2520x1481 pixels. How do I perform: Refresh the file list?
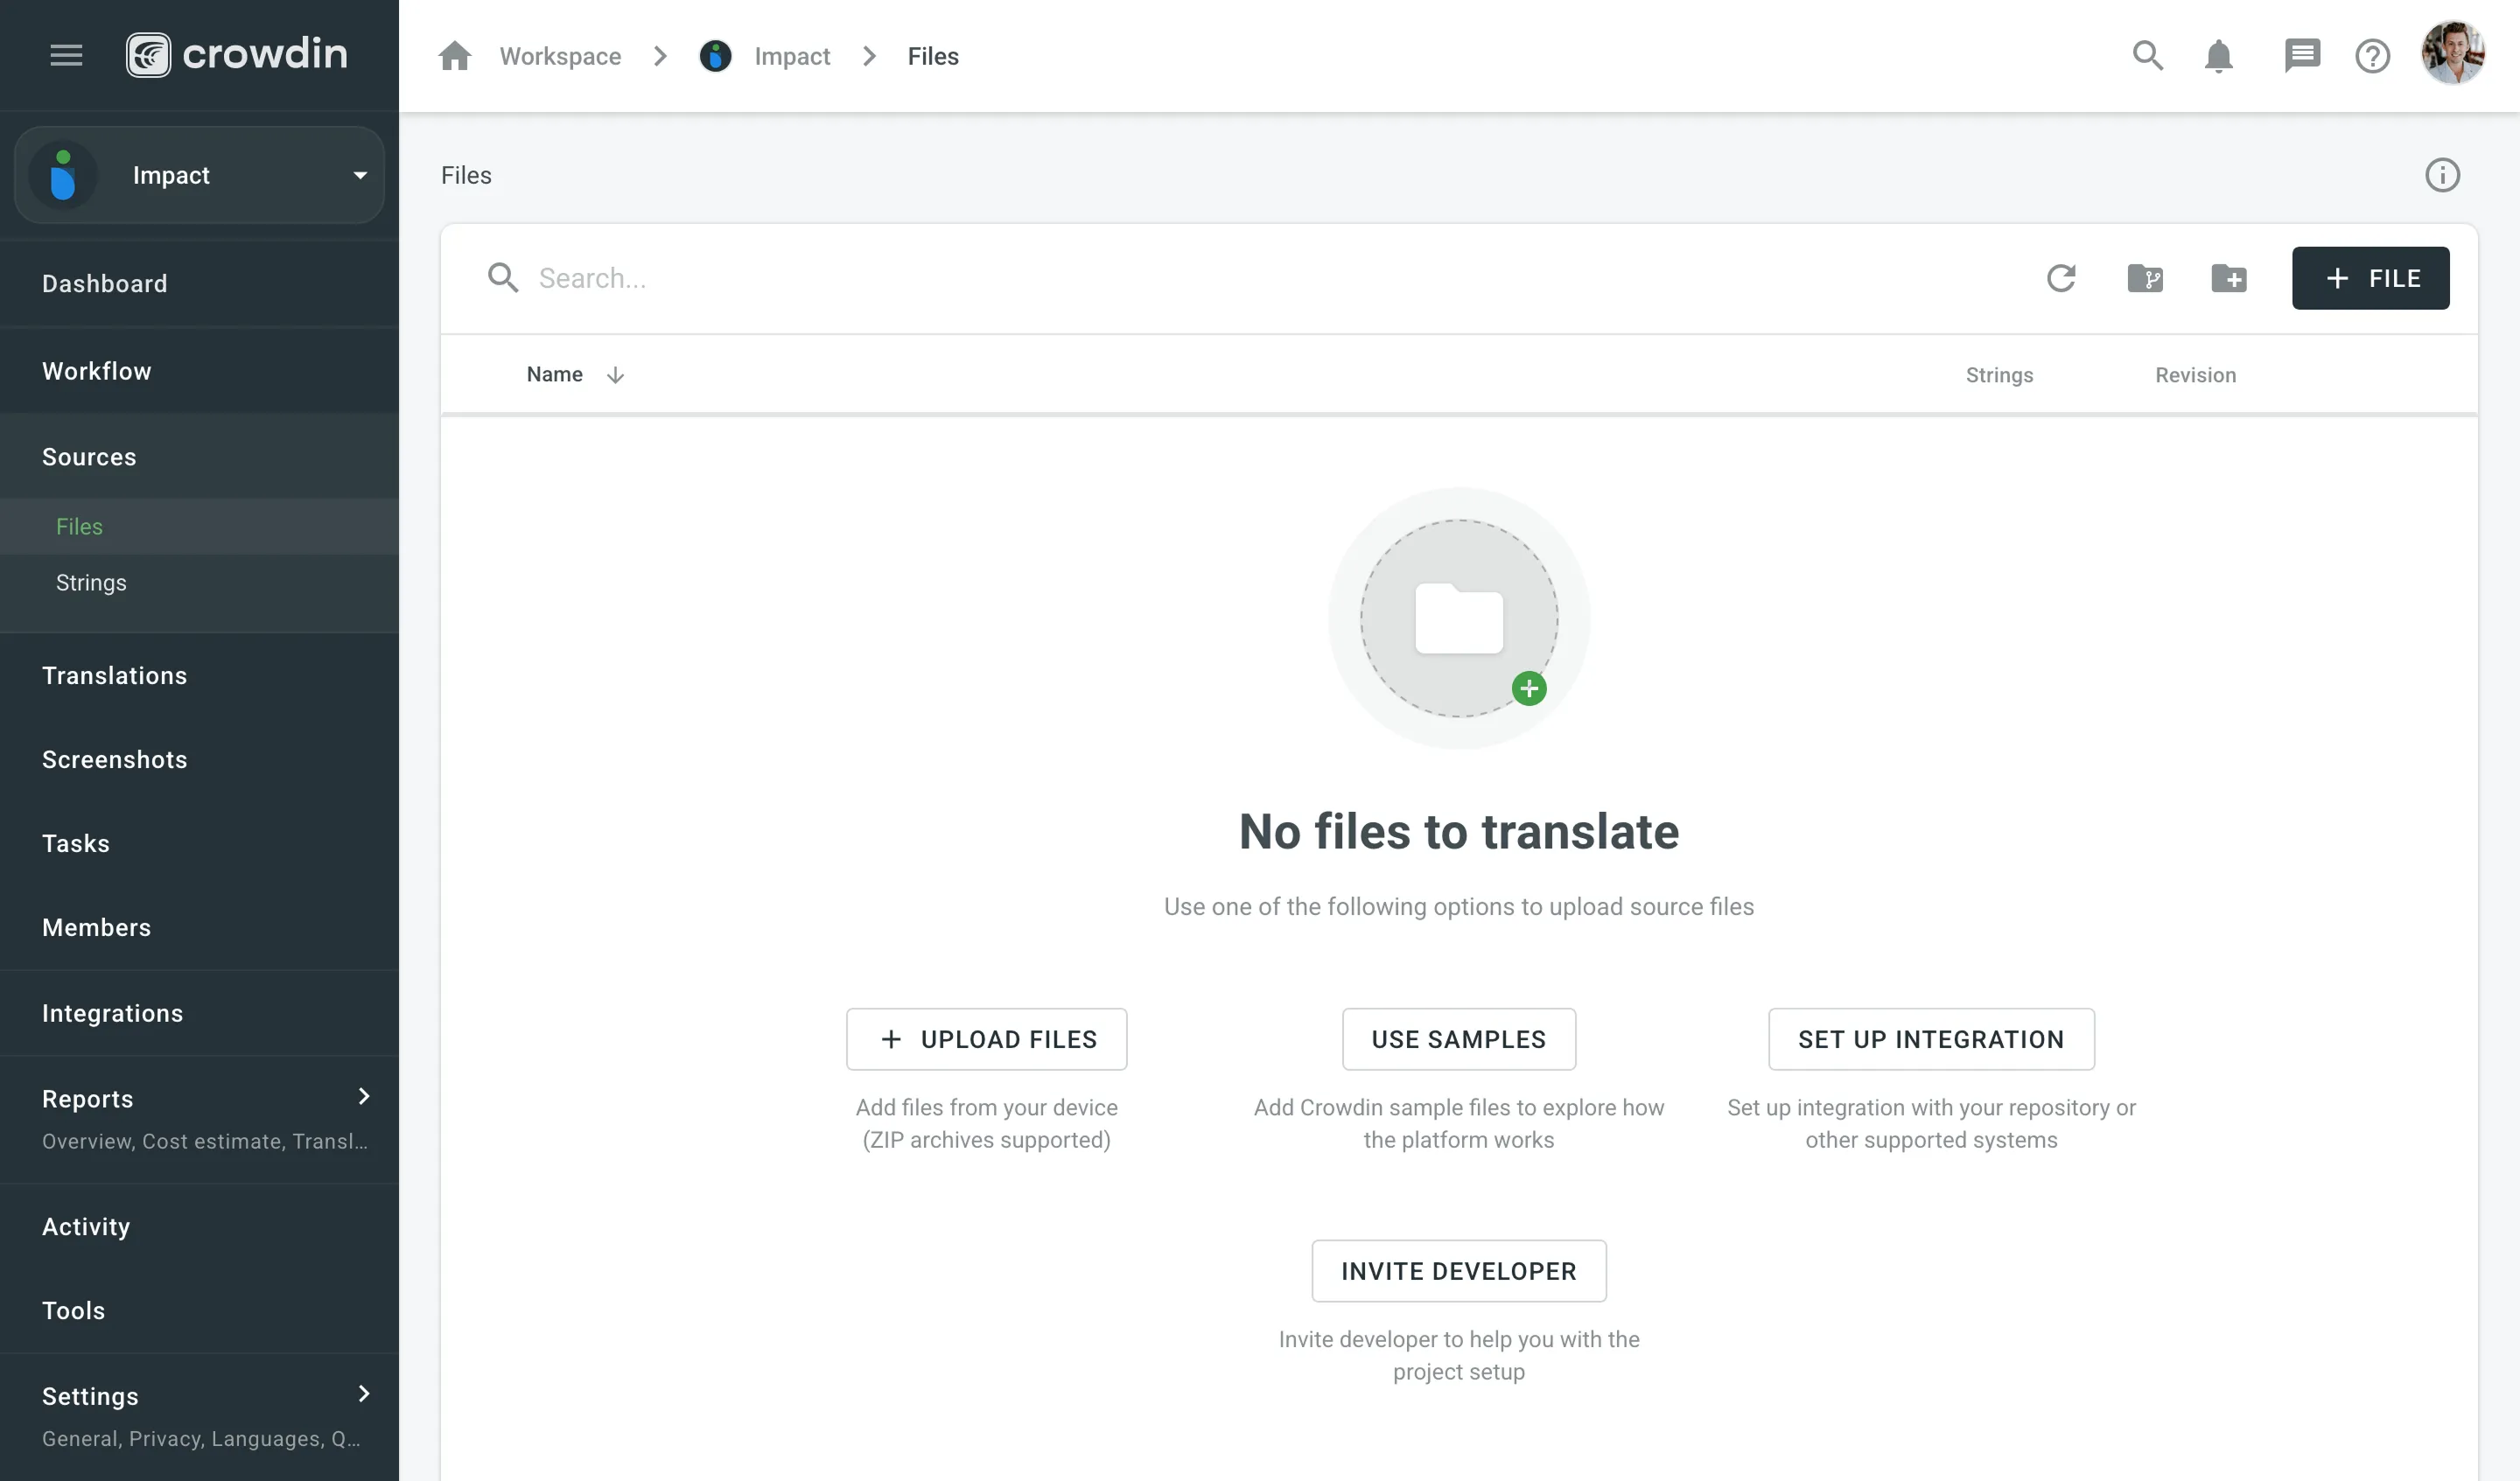[x=2062, y=278]
